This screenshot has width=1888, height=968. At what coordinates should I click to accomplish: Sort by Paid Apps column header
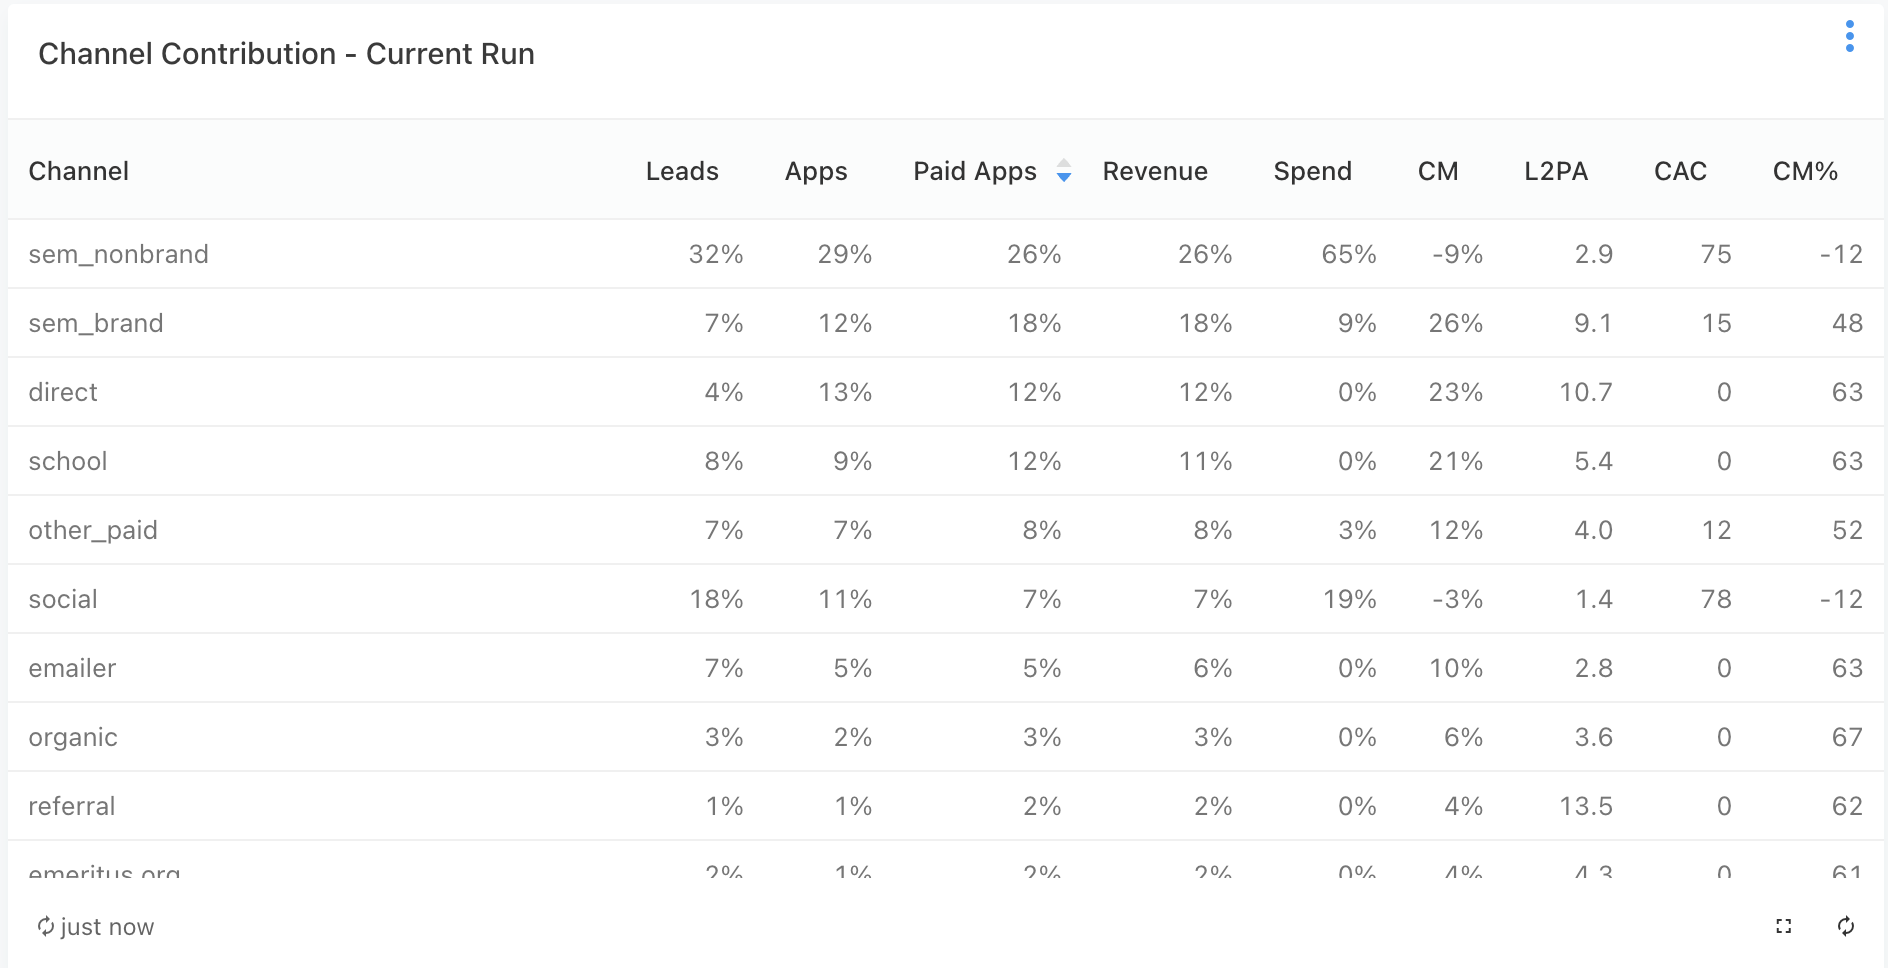[974, 171]
